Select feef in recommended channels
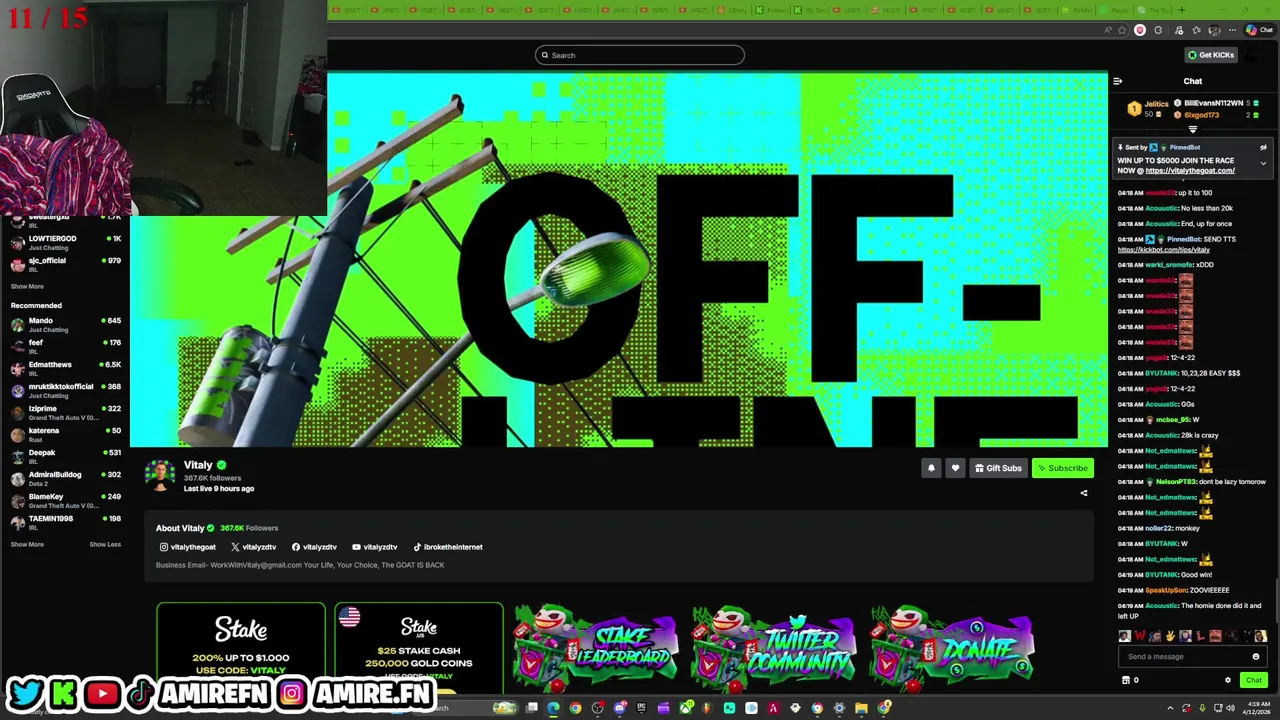This screenshot has height=720, width=1280. click(65, 347)
